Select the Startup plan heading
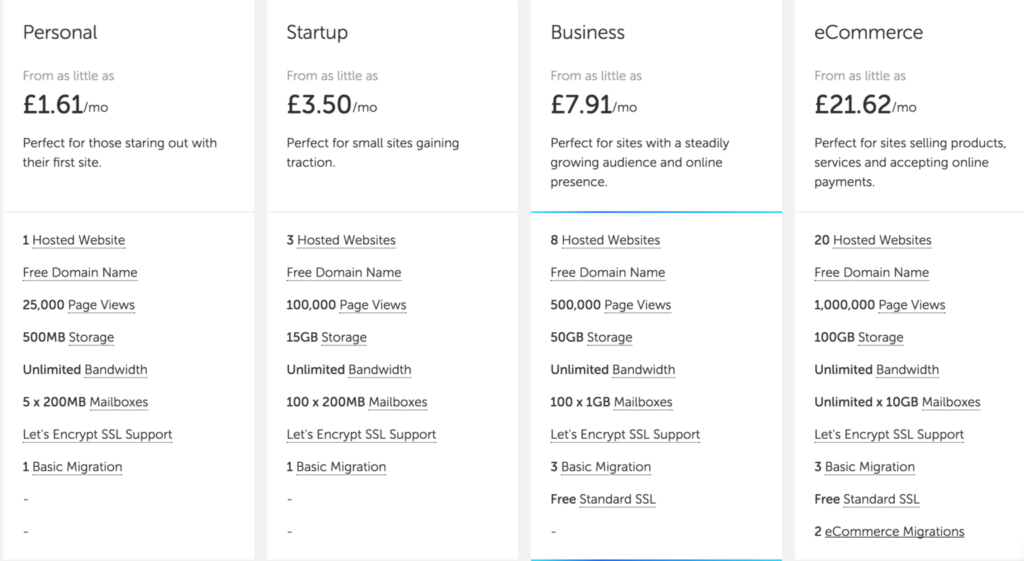Screen dimensions: 1024x561 coord(317,33)
